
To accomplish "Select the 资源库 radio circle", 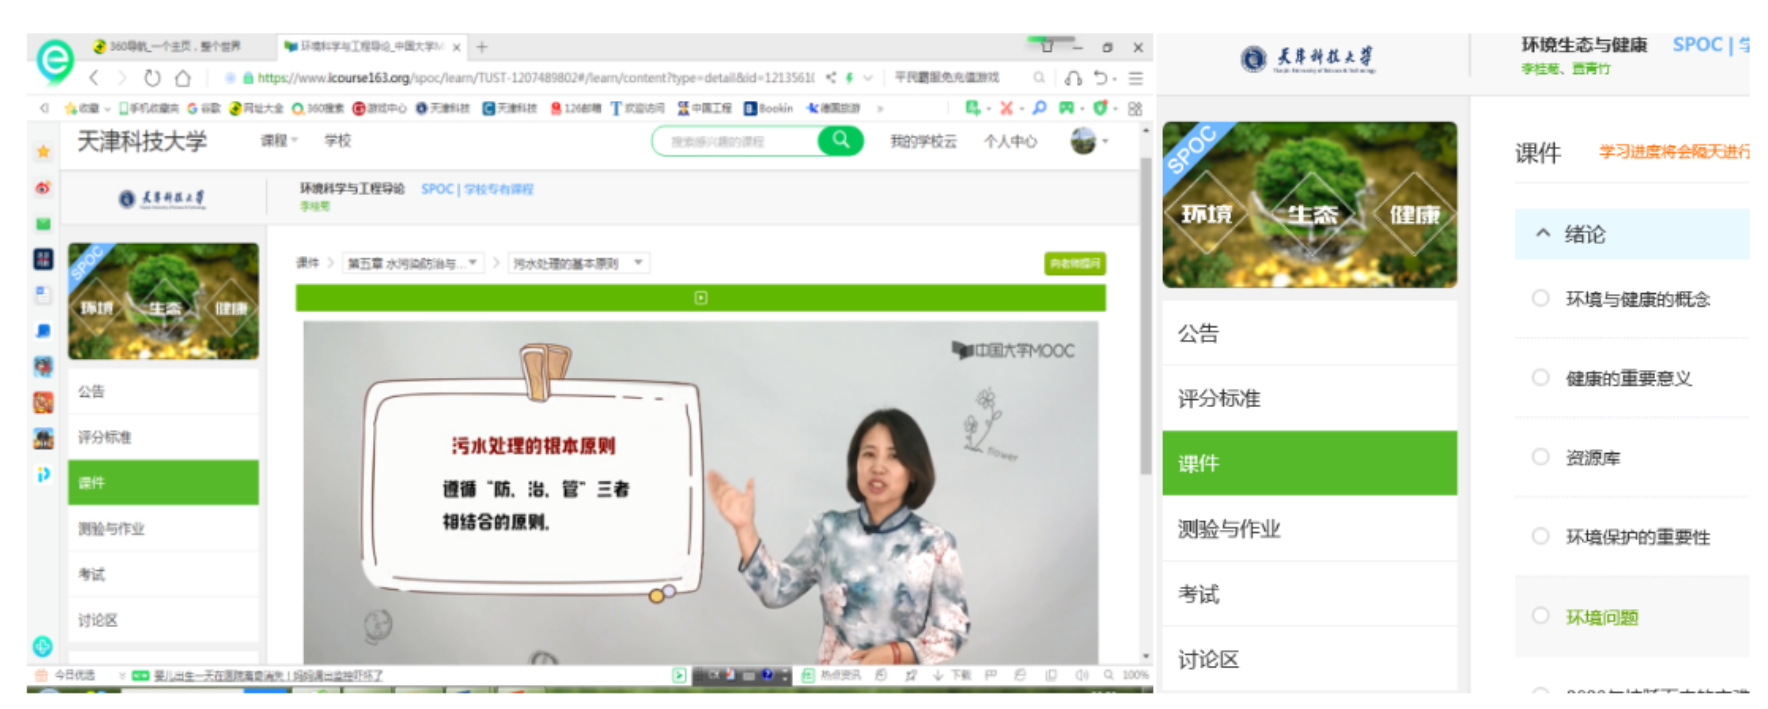I will 1540,457.
